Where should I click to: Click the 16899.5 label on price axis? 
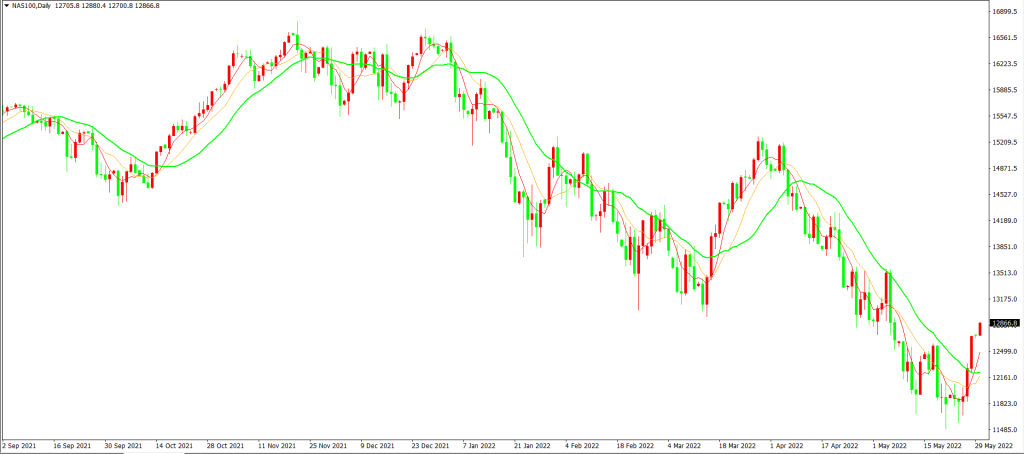(1004, 12)
